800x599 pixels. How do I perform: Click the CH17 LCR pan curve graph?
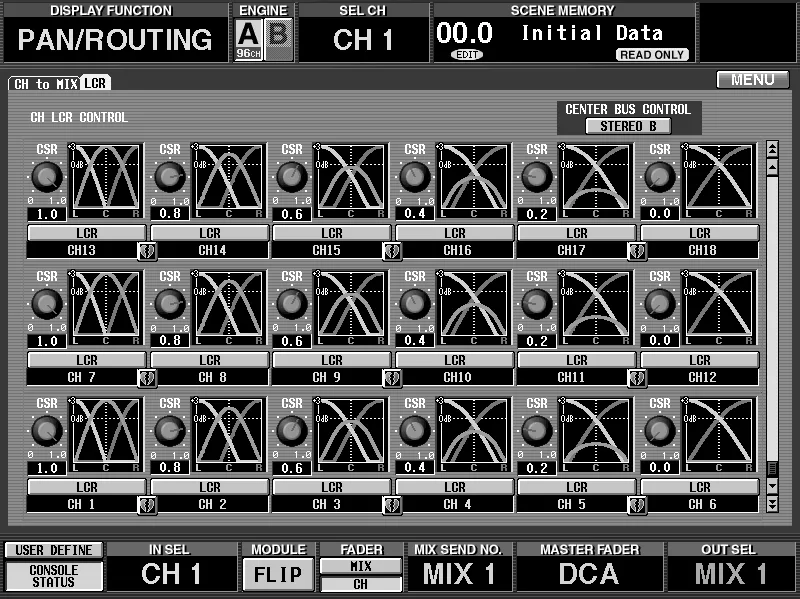pos(595,181)
